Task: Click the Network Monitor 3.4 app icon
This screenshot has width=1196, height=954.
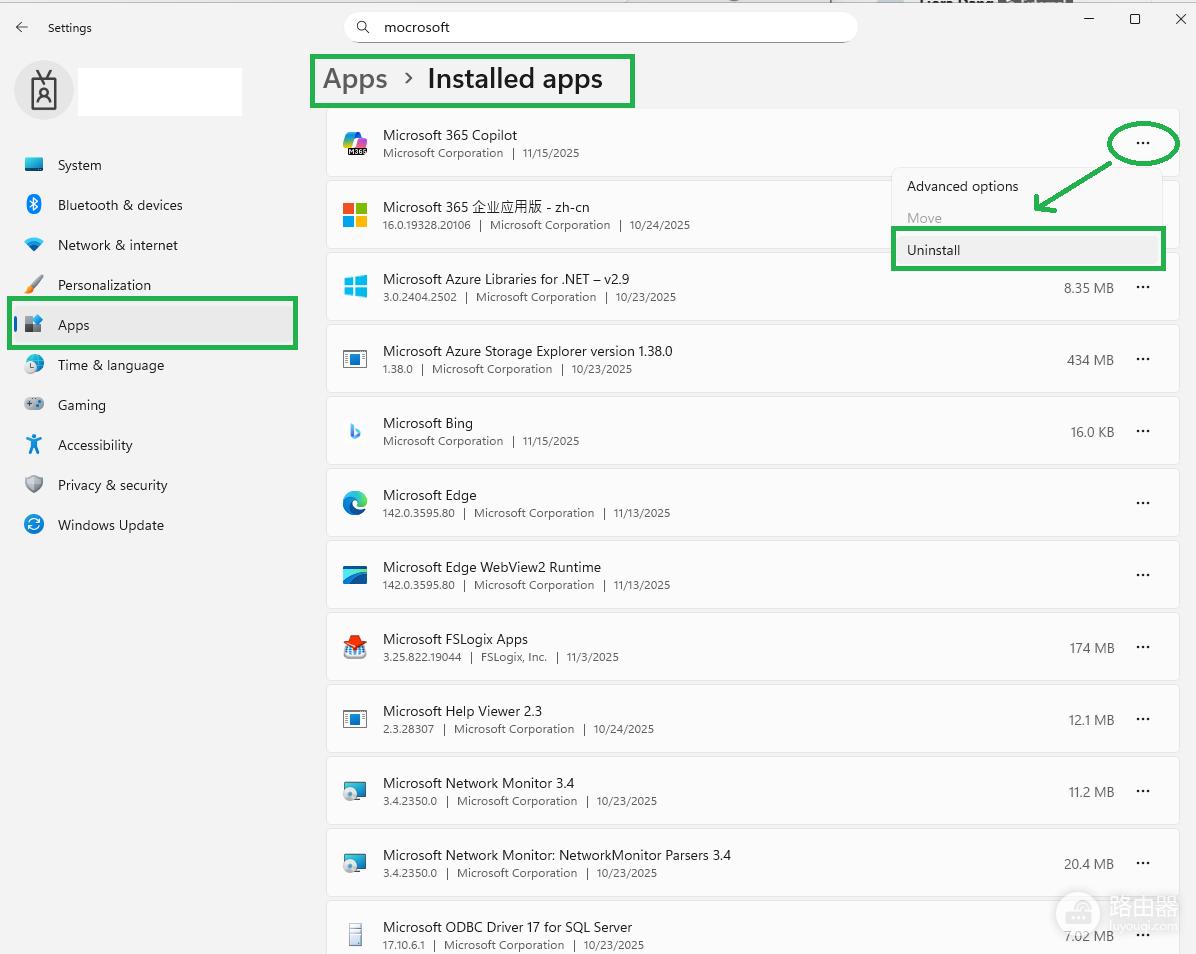Action: point(355,792)
